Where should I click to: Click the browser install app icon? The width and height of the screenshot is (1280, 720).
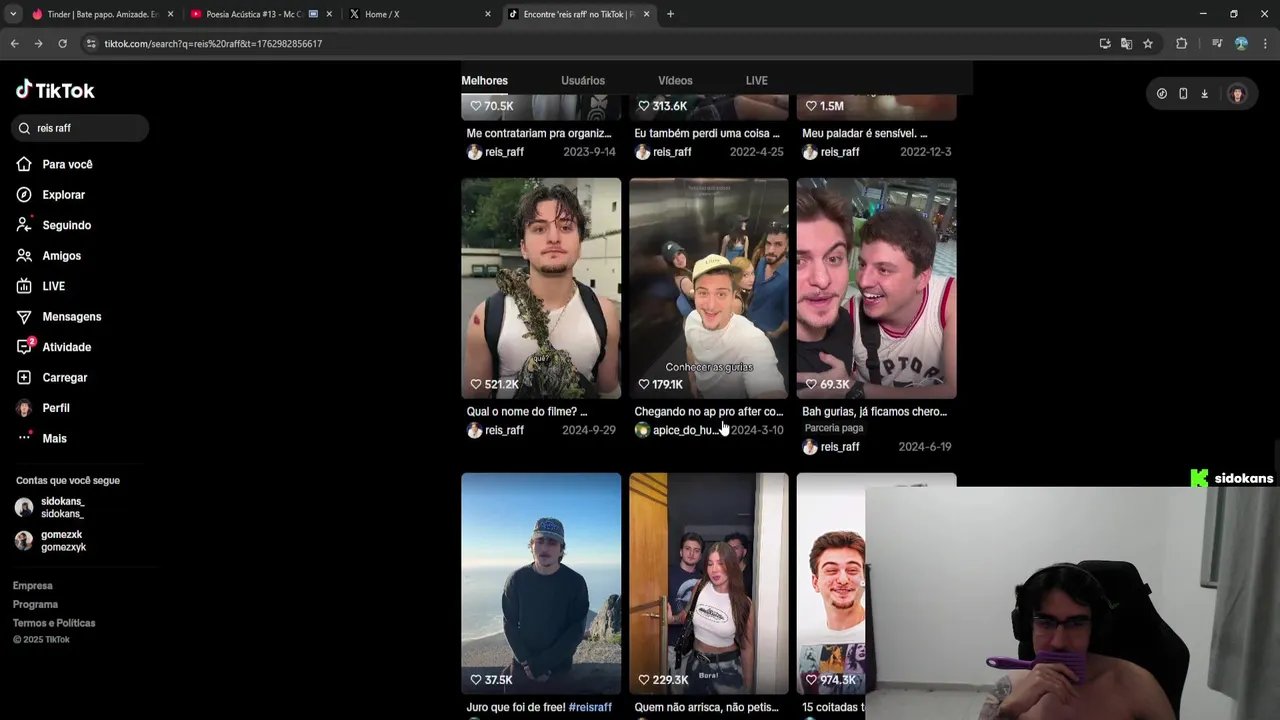click(x=1105, y=44)
